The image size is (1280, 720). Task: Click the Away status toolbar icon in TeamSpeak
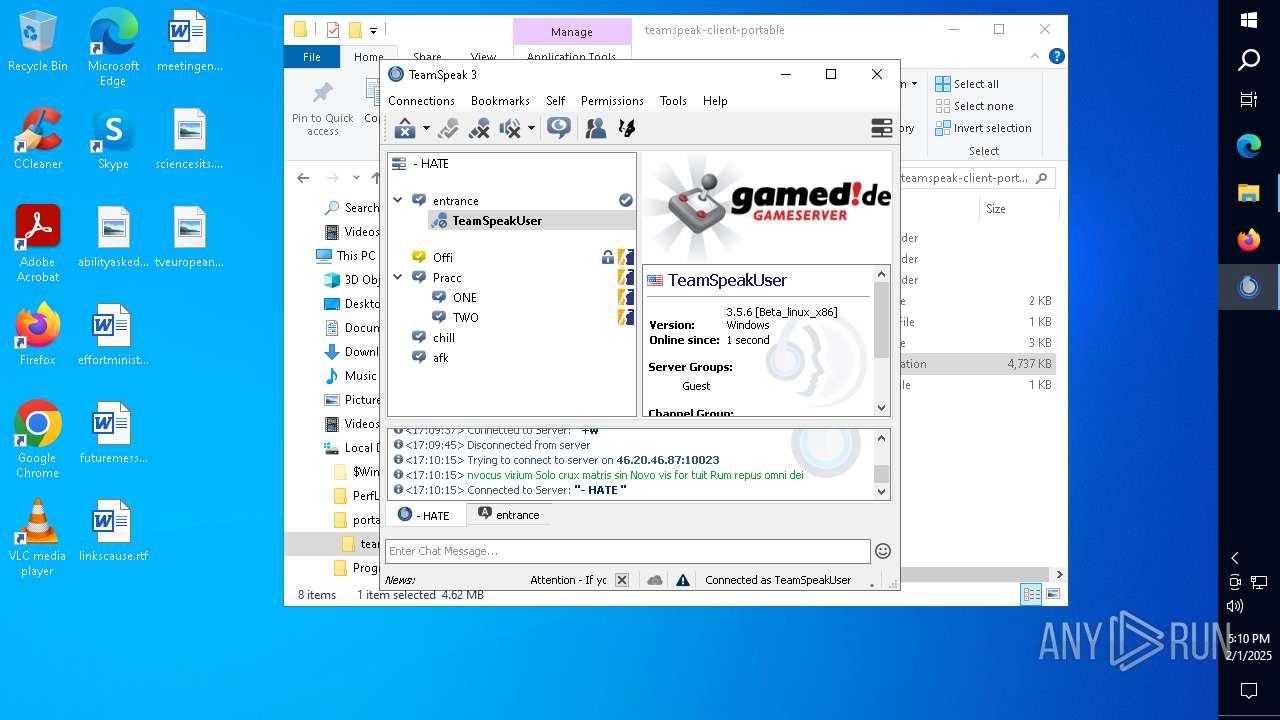pyautogui.click(x=405, y=128)
